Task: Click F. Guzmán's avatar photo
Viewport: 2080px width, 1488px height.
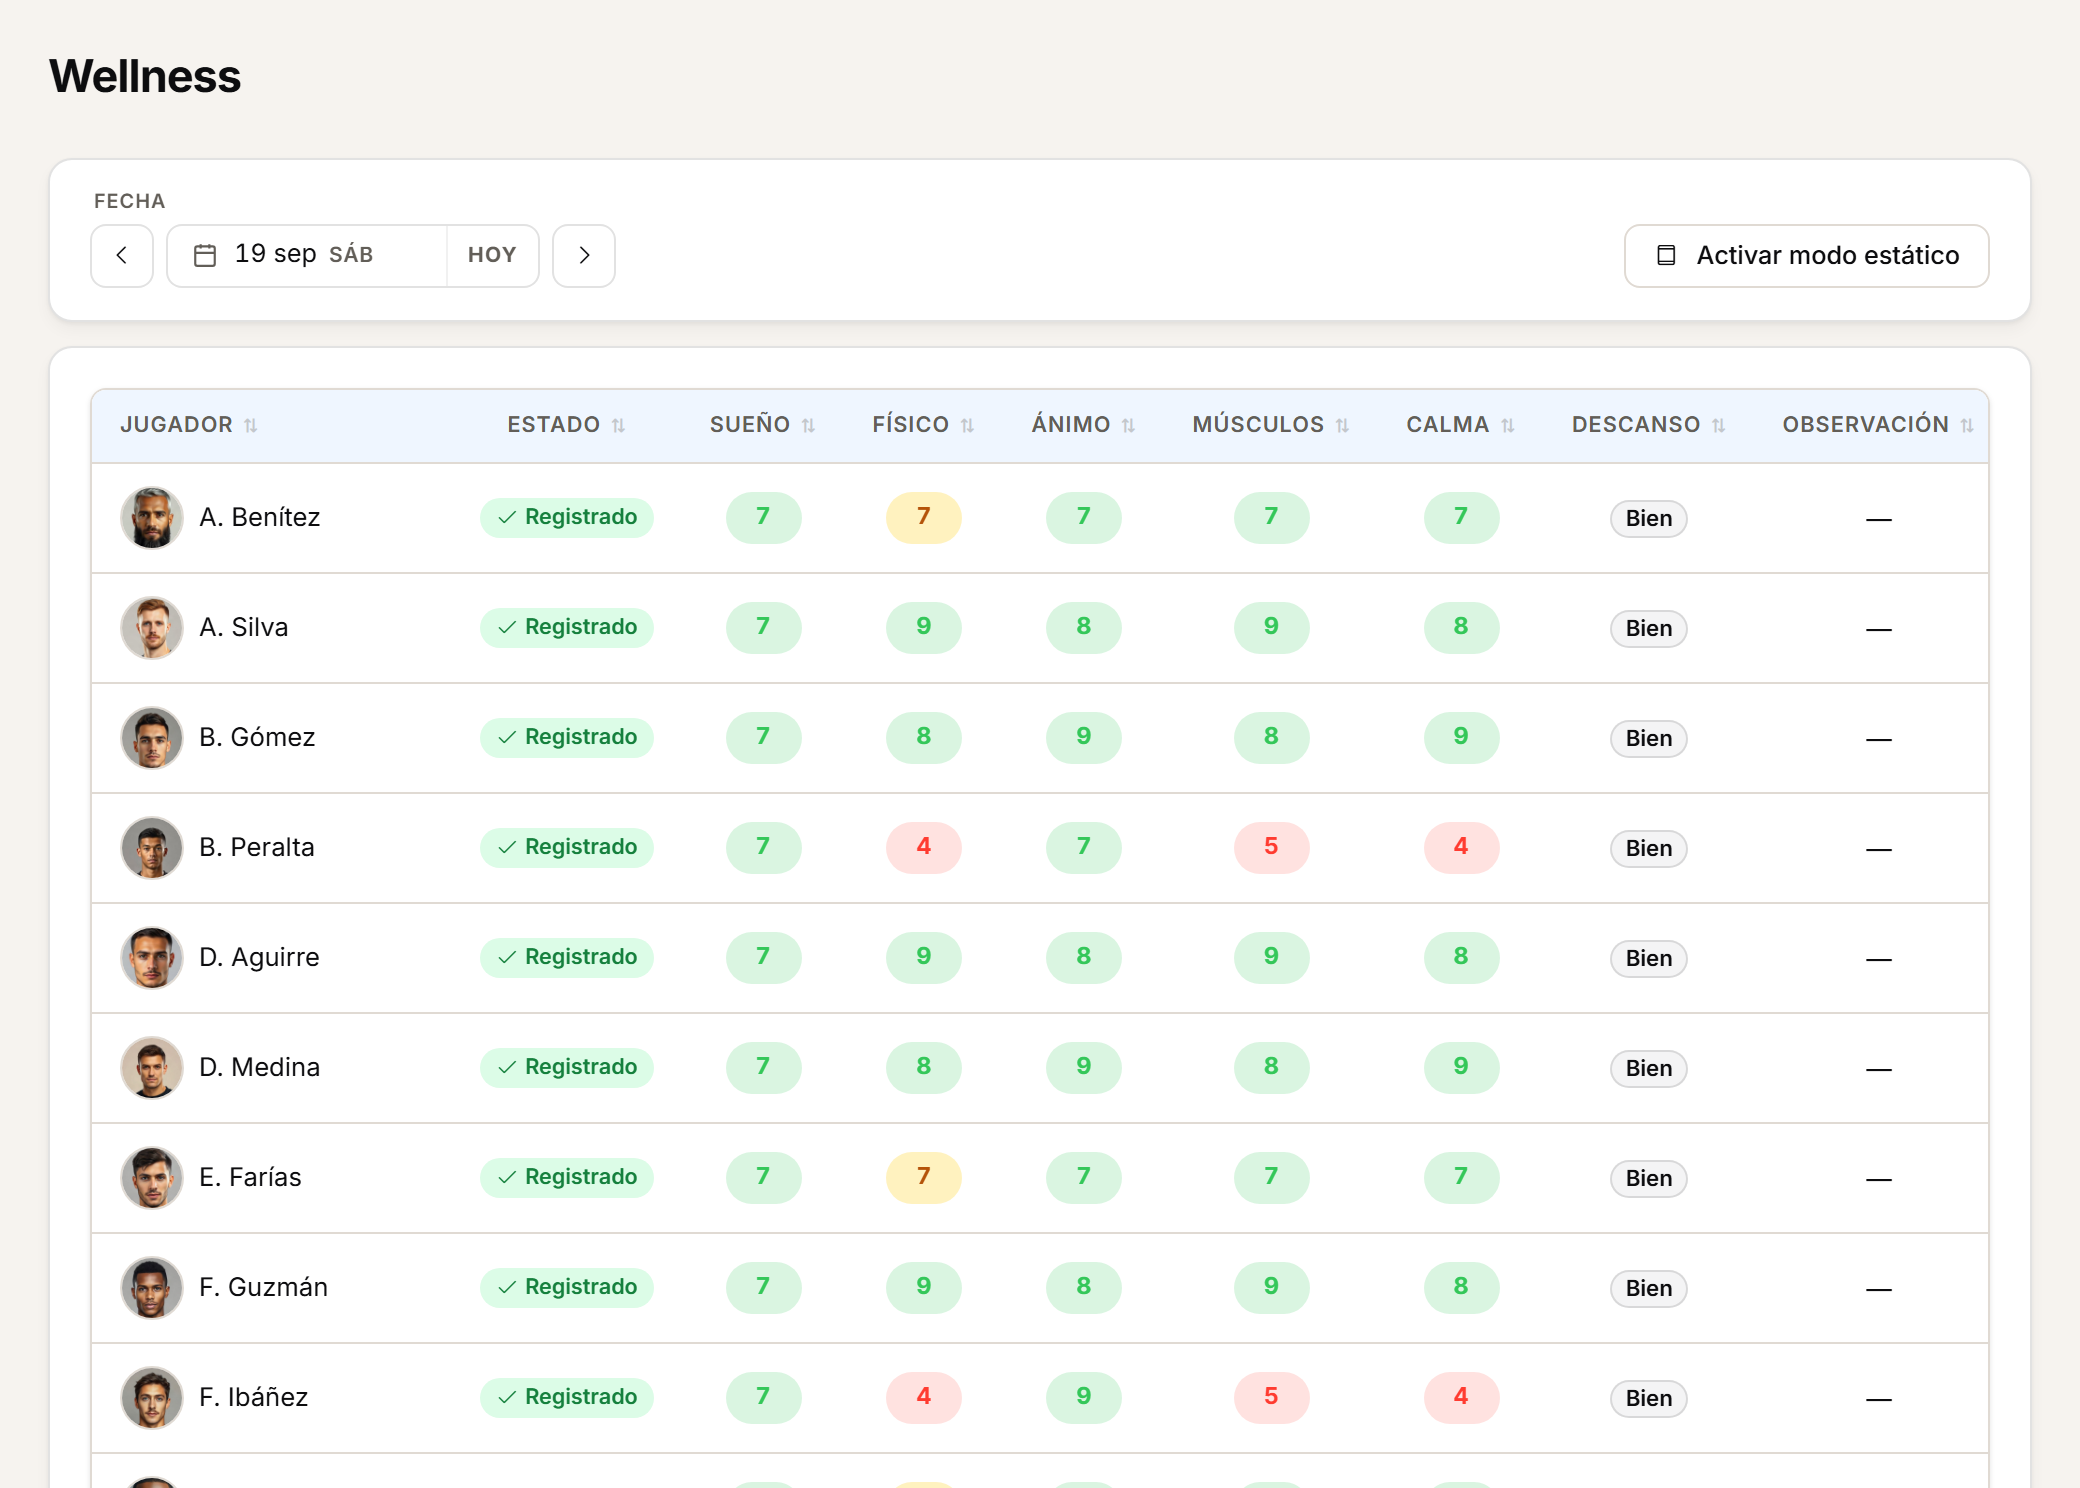Action: [152, 1288]
